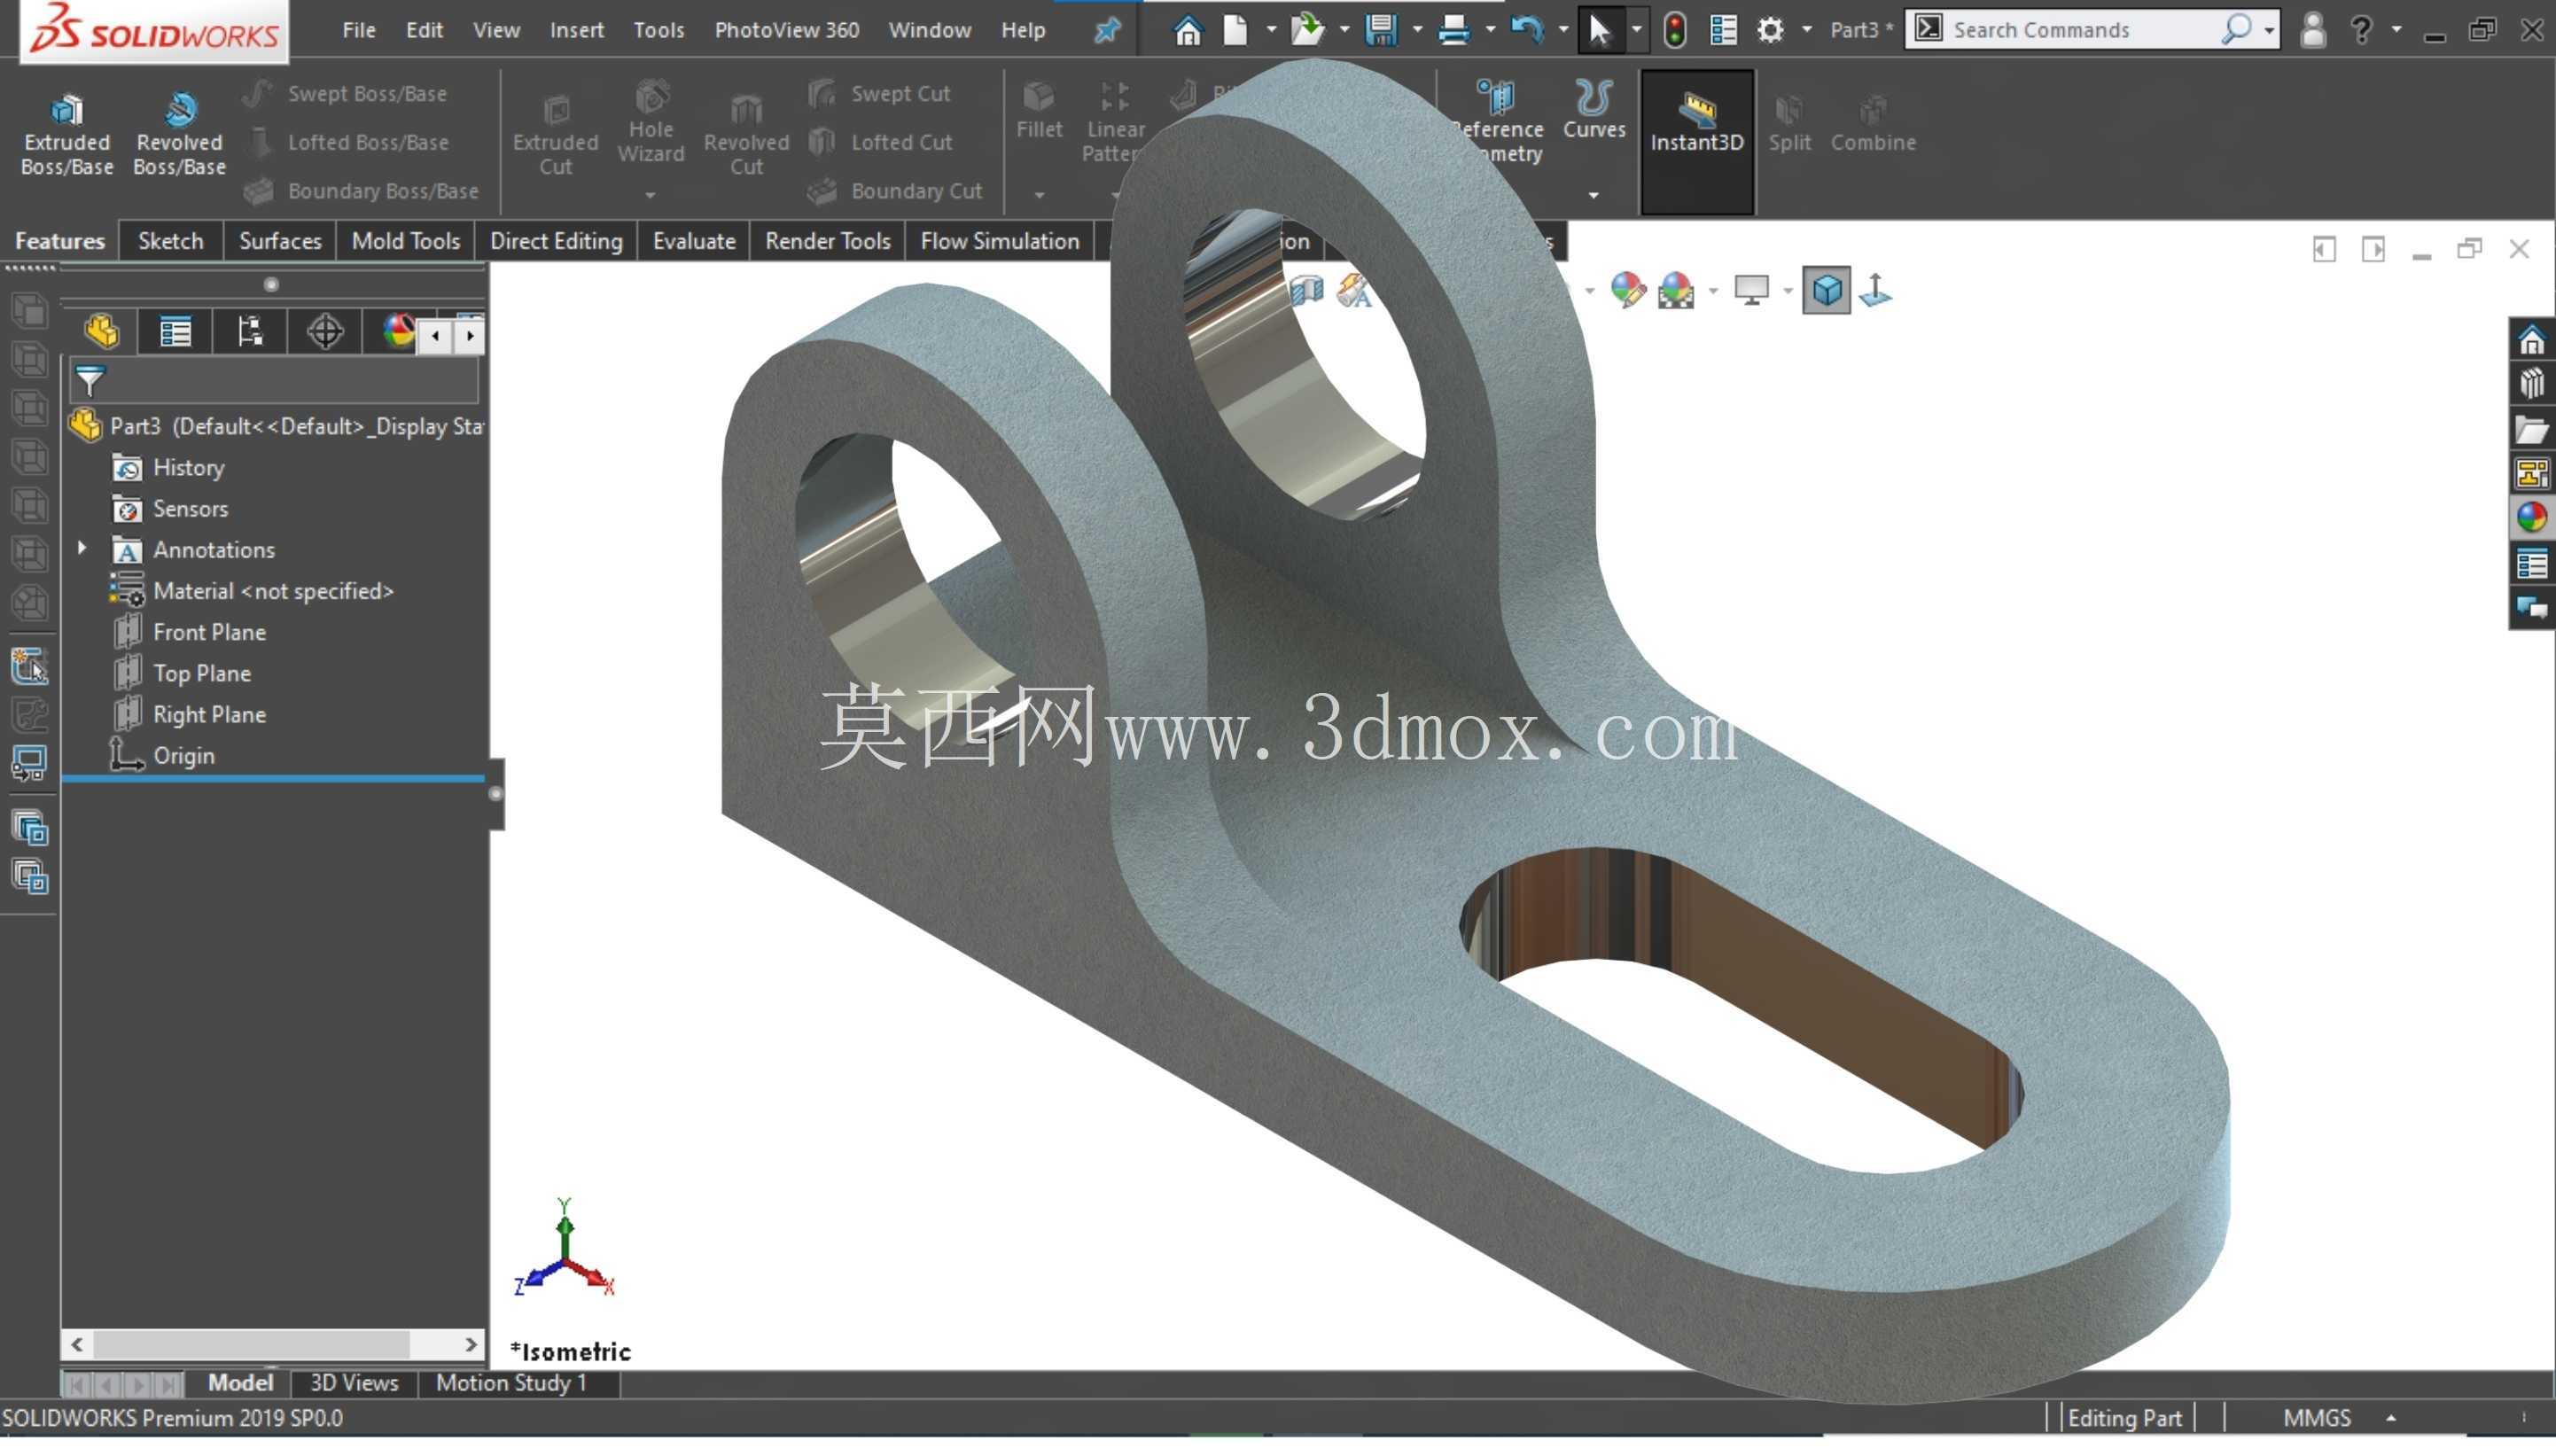Image resolution: width=2556 pixels, height=1456 pixels.
Task: Open the File menu
Action: (x=358, y=30)
